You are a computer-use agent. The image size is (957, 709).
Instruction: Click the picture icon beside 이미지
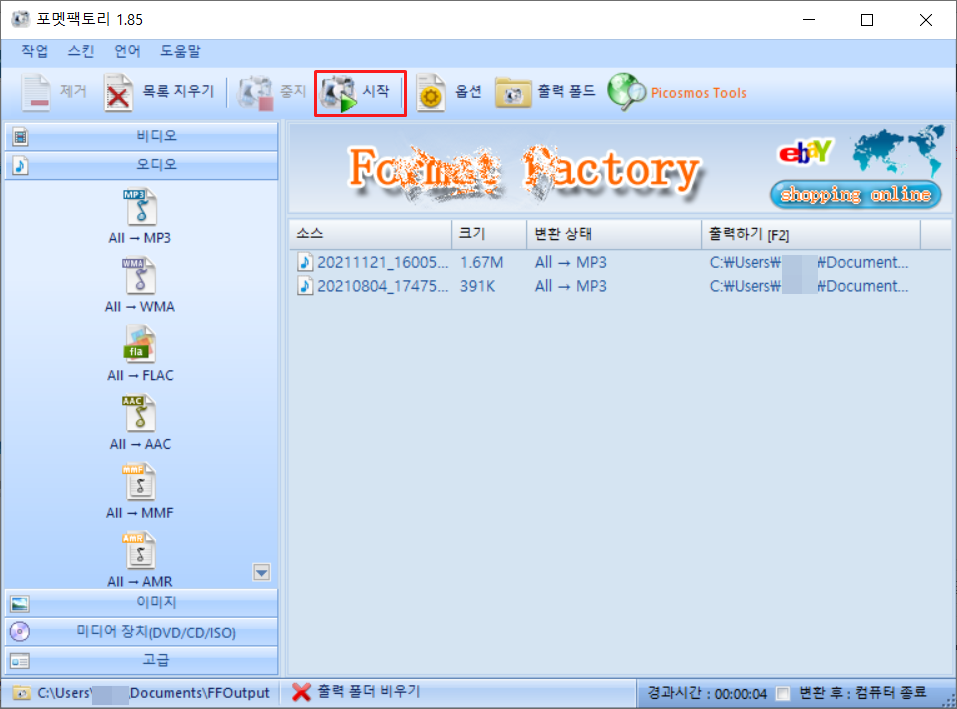[20, 604]
